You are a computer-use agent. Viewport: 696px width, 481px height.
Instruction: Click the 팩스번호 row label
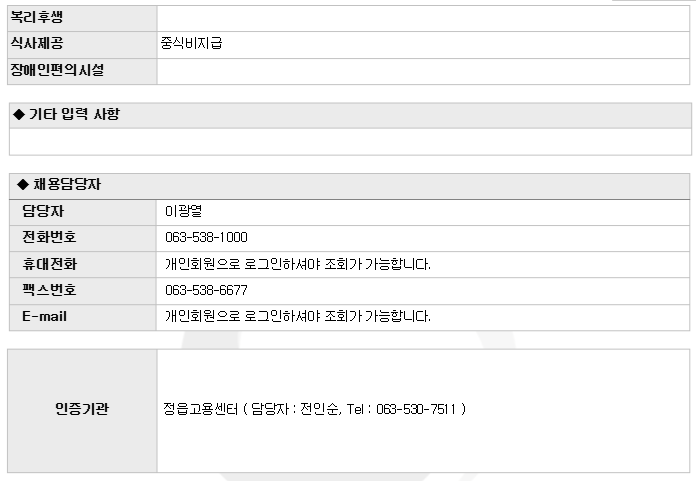pos(49,290)
